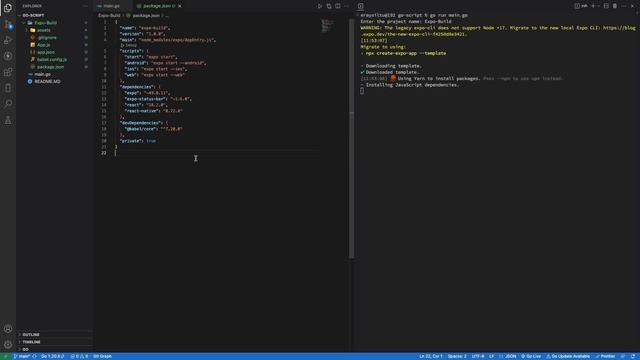Start the Go Live server

531,356
